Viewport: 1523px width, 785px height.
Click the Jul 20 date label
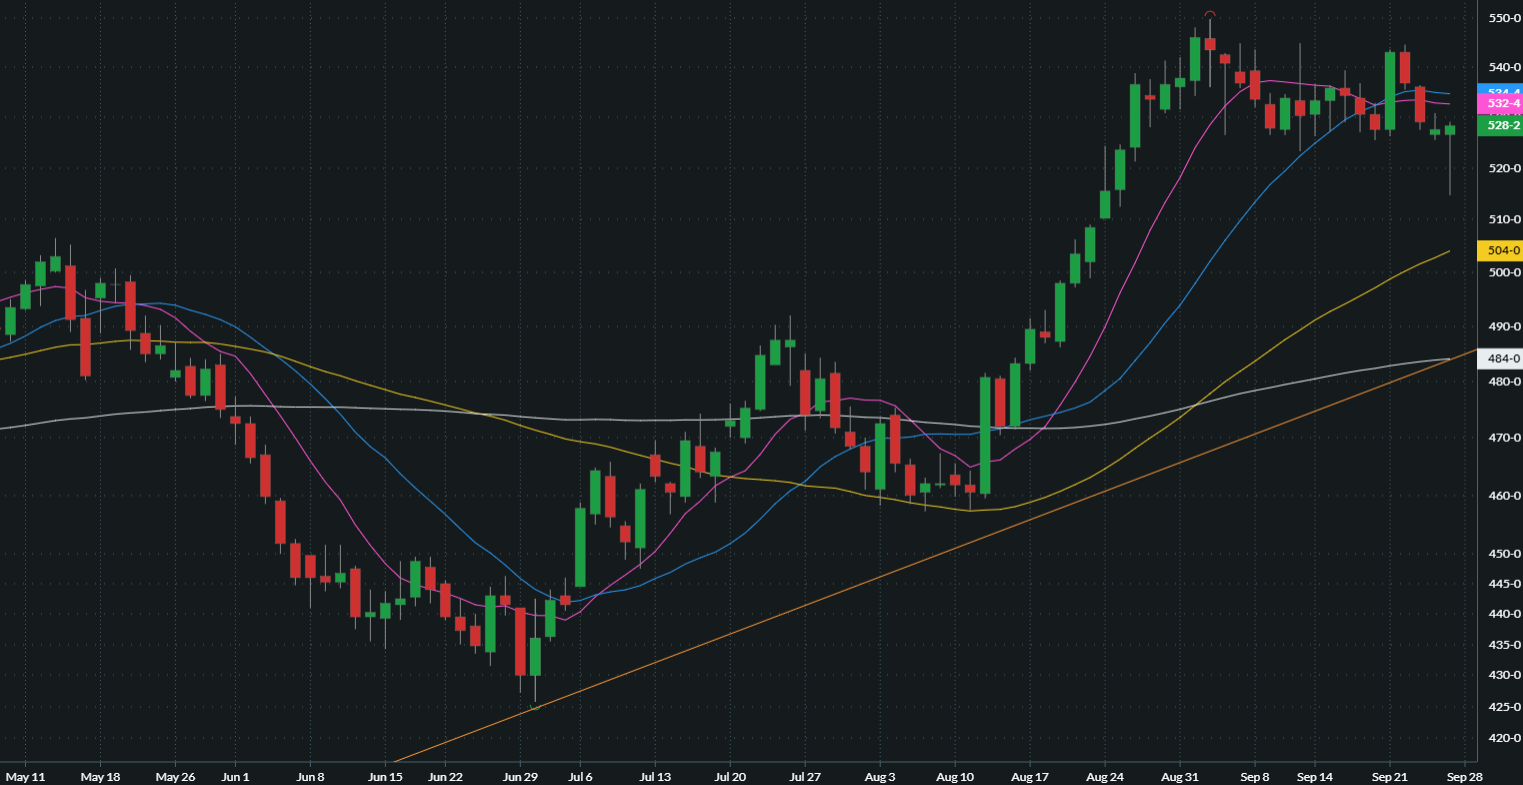coord(731,776)
